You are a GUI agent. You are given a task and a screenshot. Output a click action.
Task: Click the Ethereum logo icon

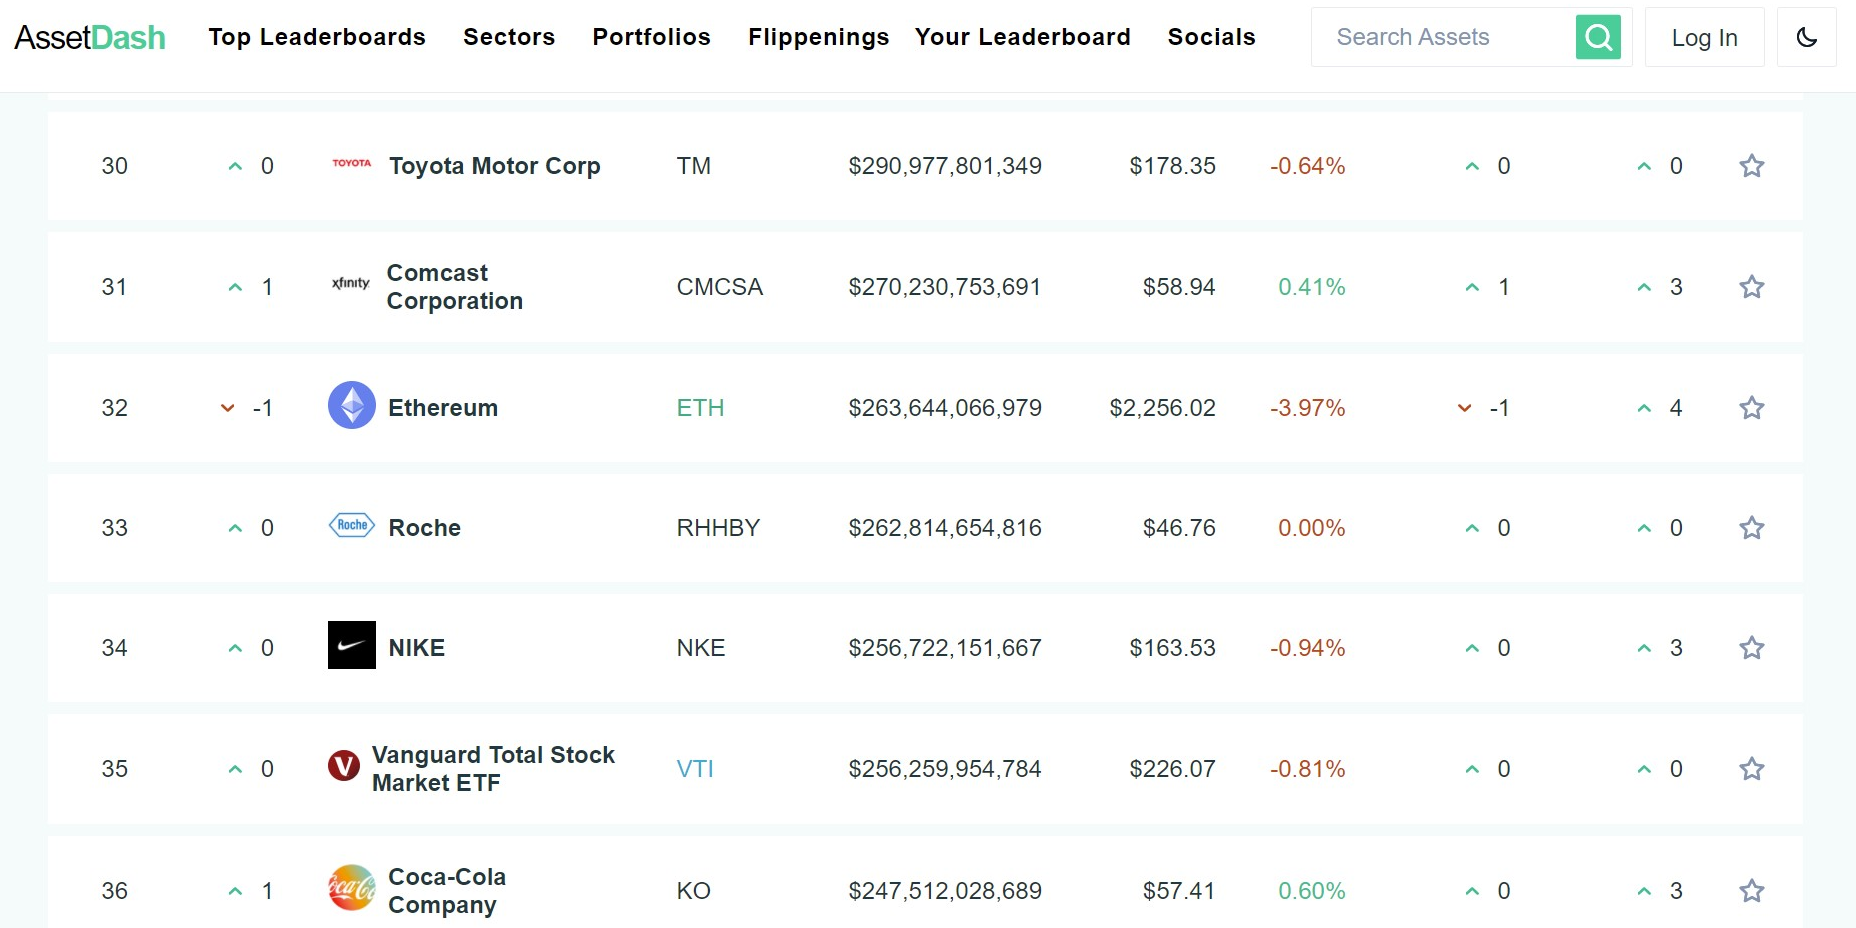[352, 406]
